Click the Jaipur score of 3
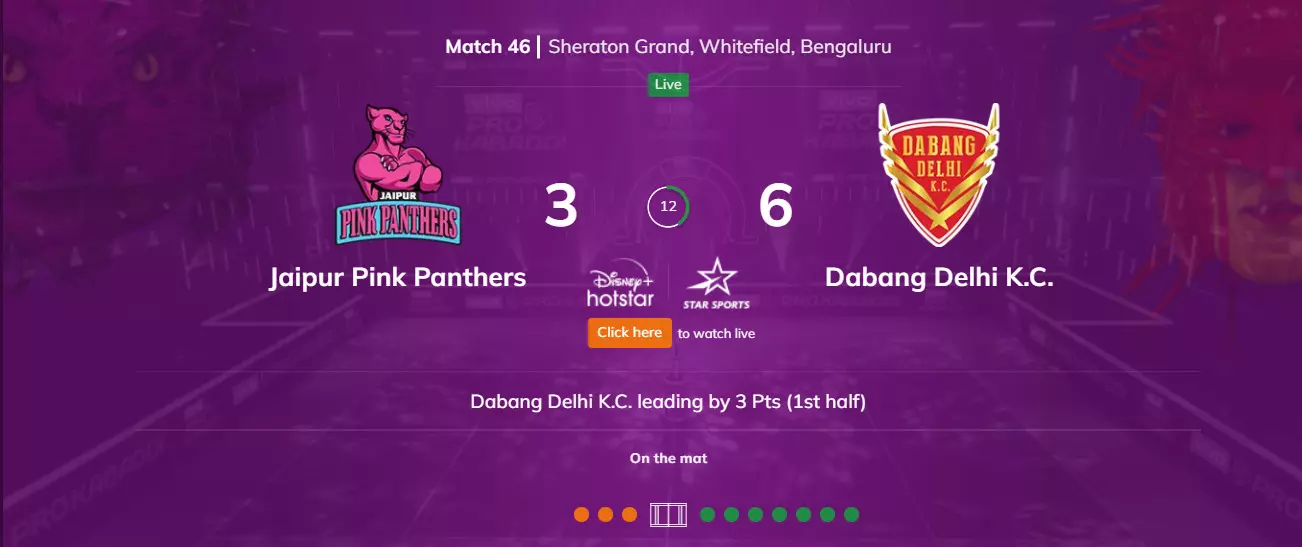 (561, 206)
